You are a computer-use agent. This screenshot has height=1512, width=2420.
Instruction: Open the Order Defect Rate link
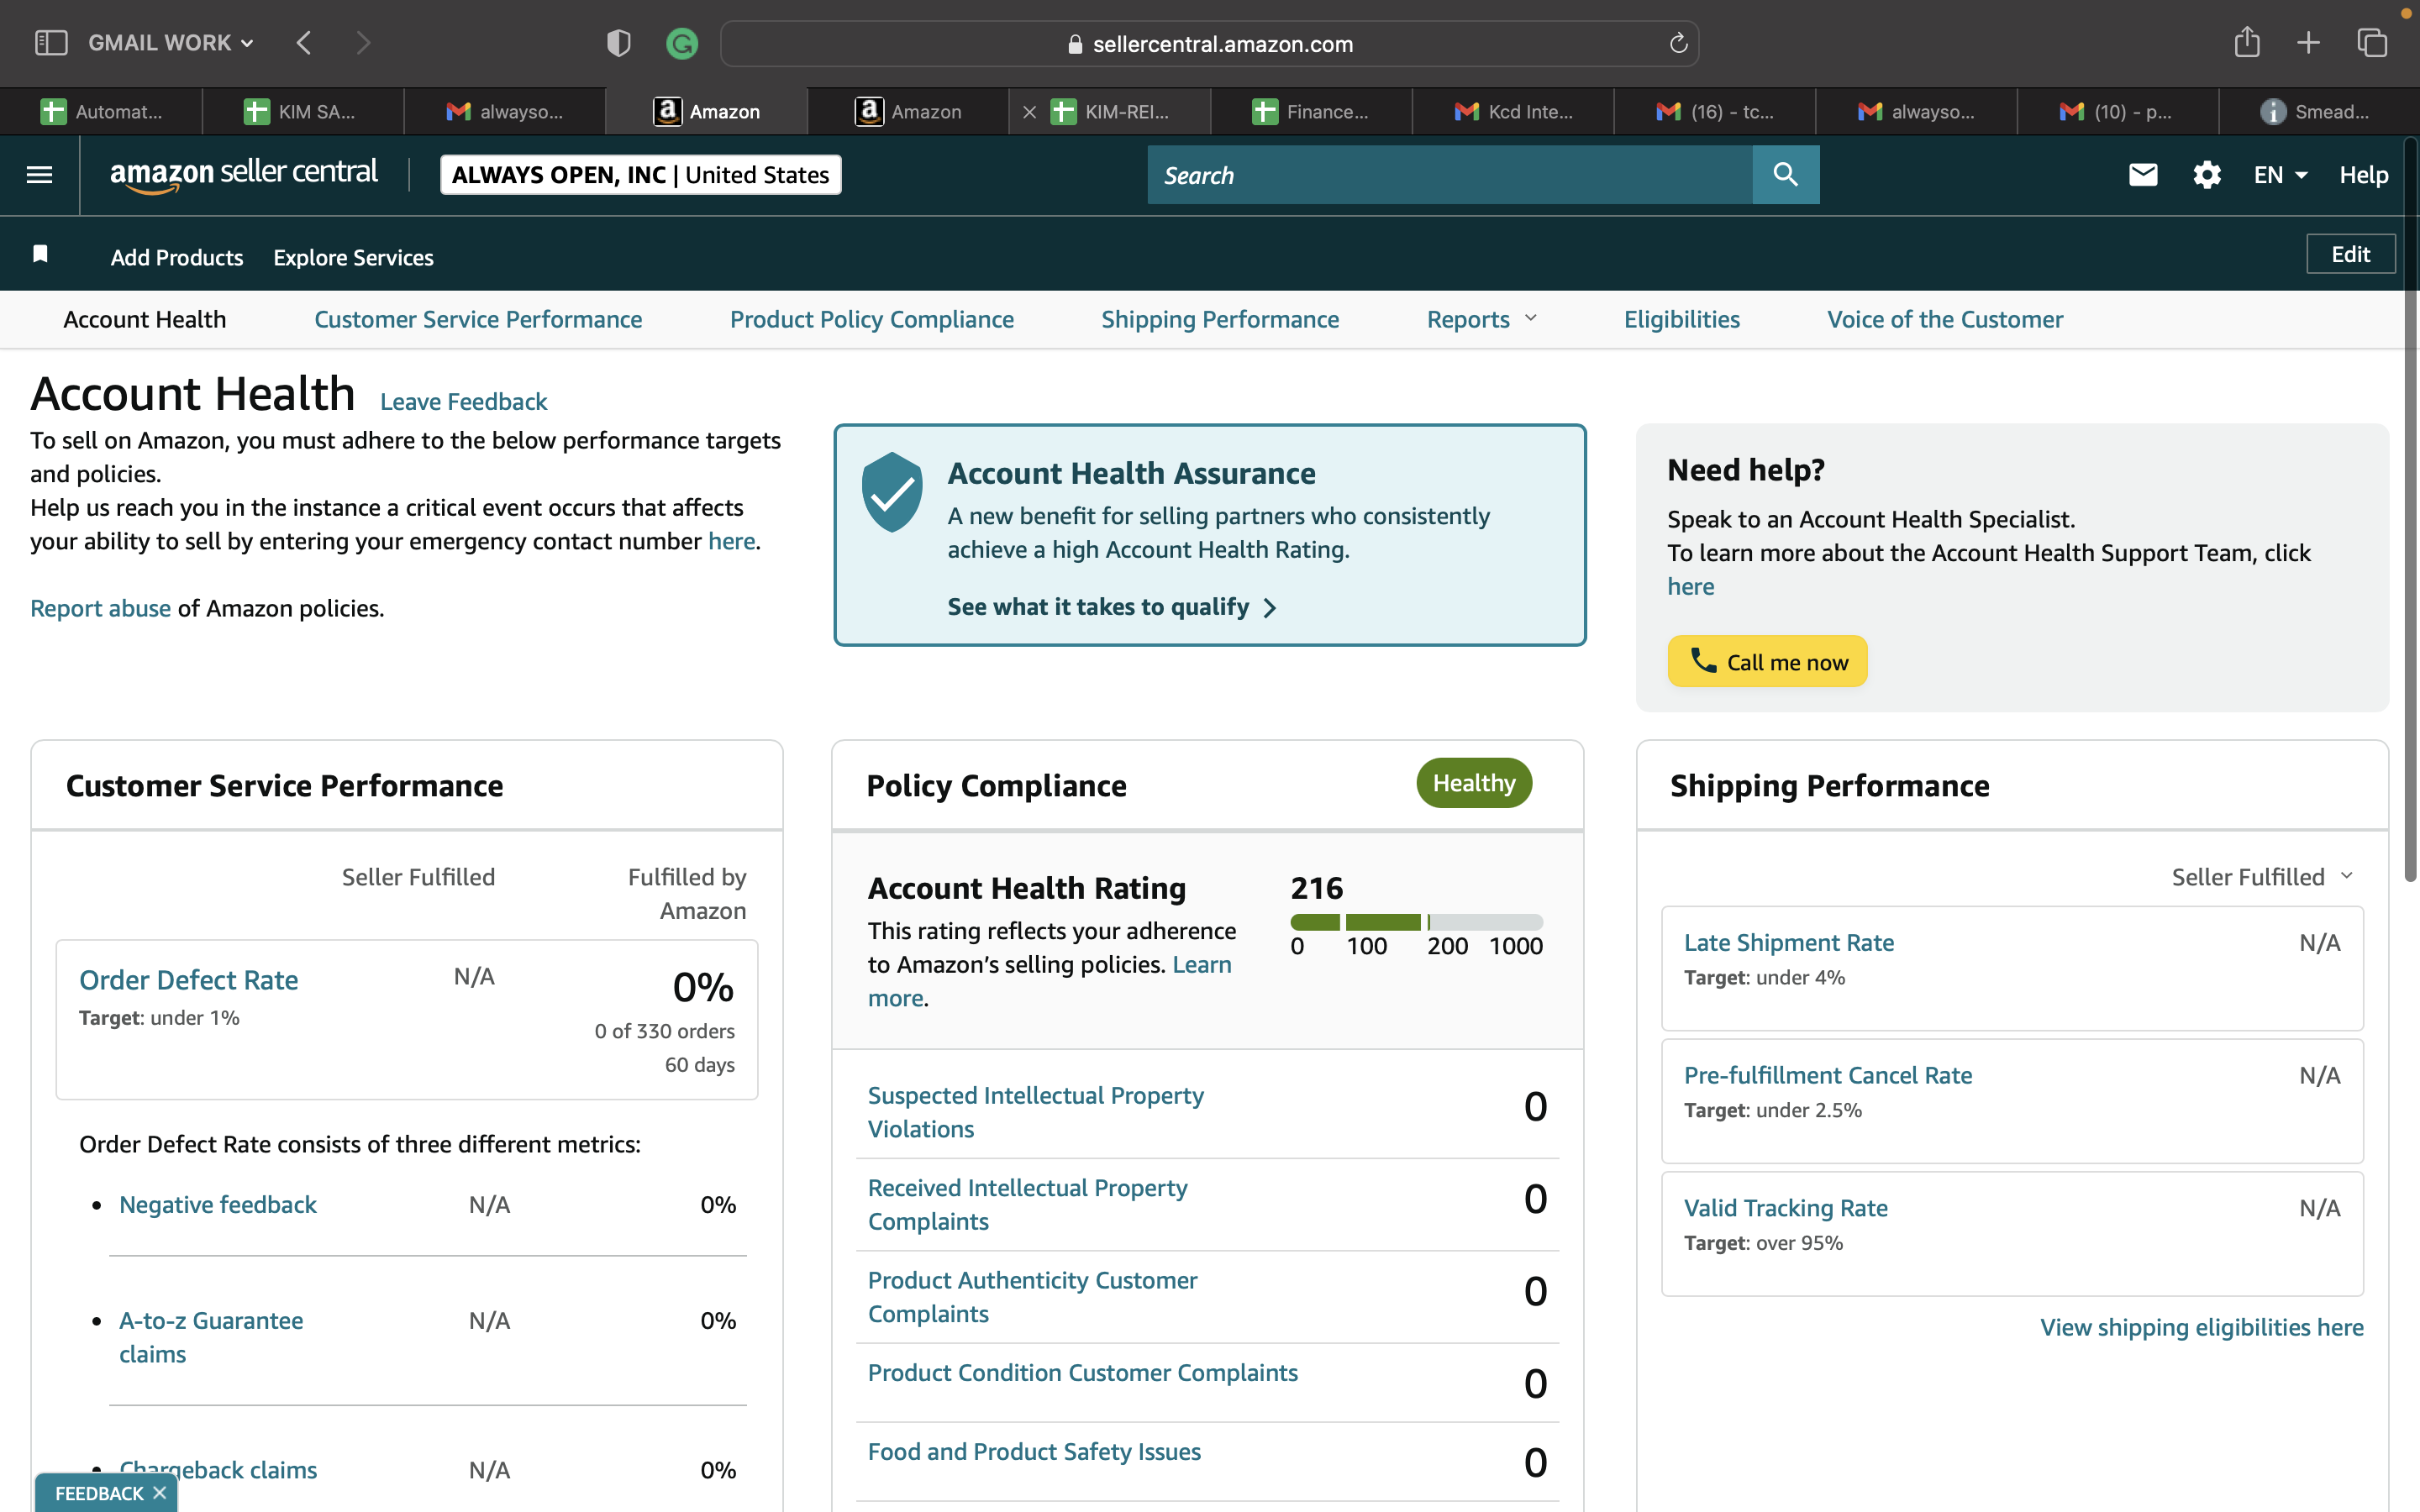tap(189, 980)
